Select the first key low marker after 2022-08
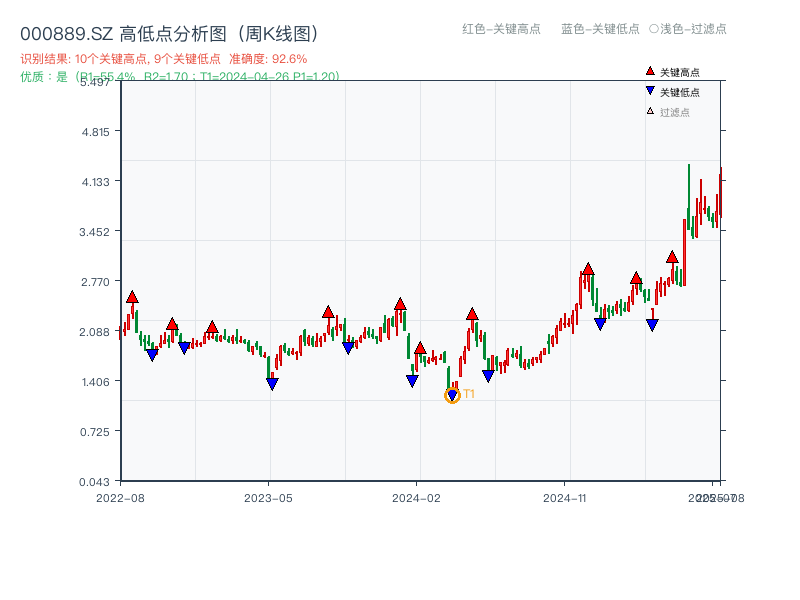Image resolution: width=800 pixels, height=600 pixels. point(152,355)
